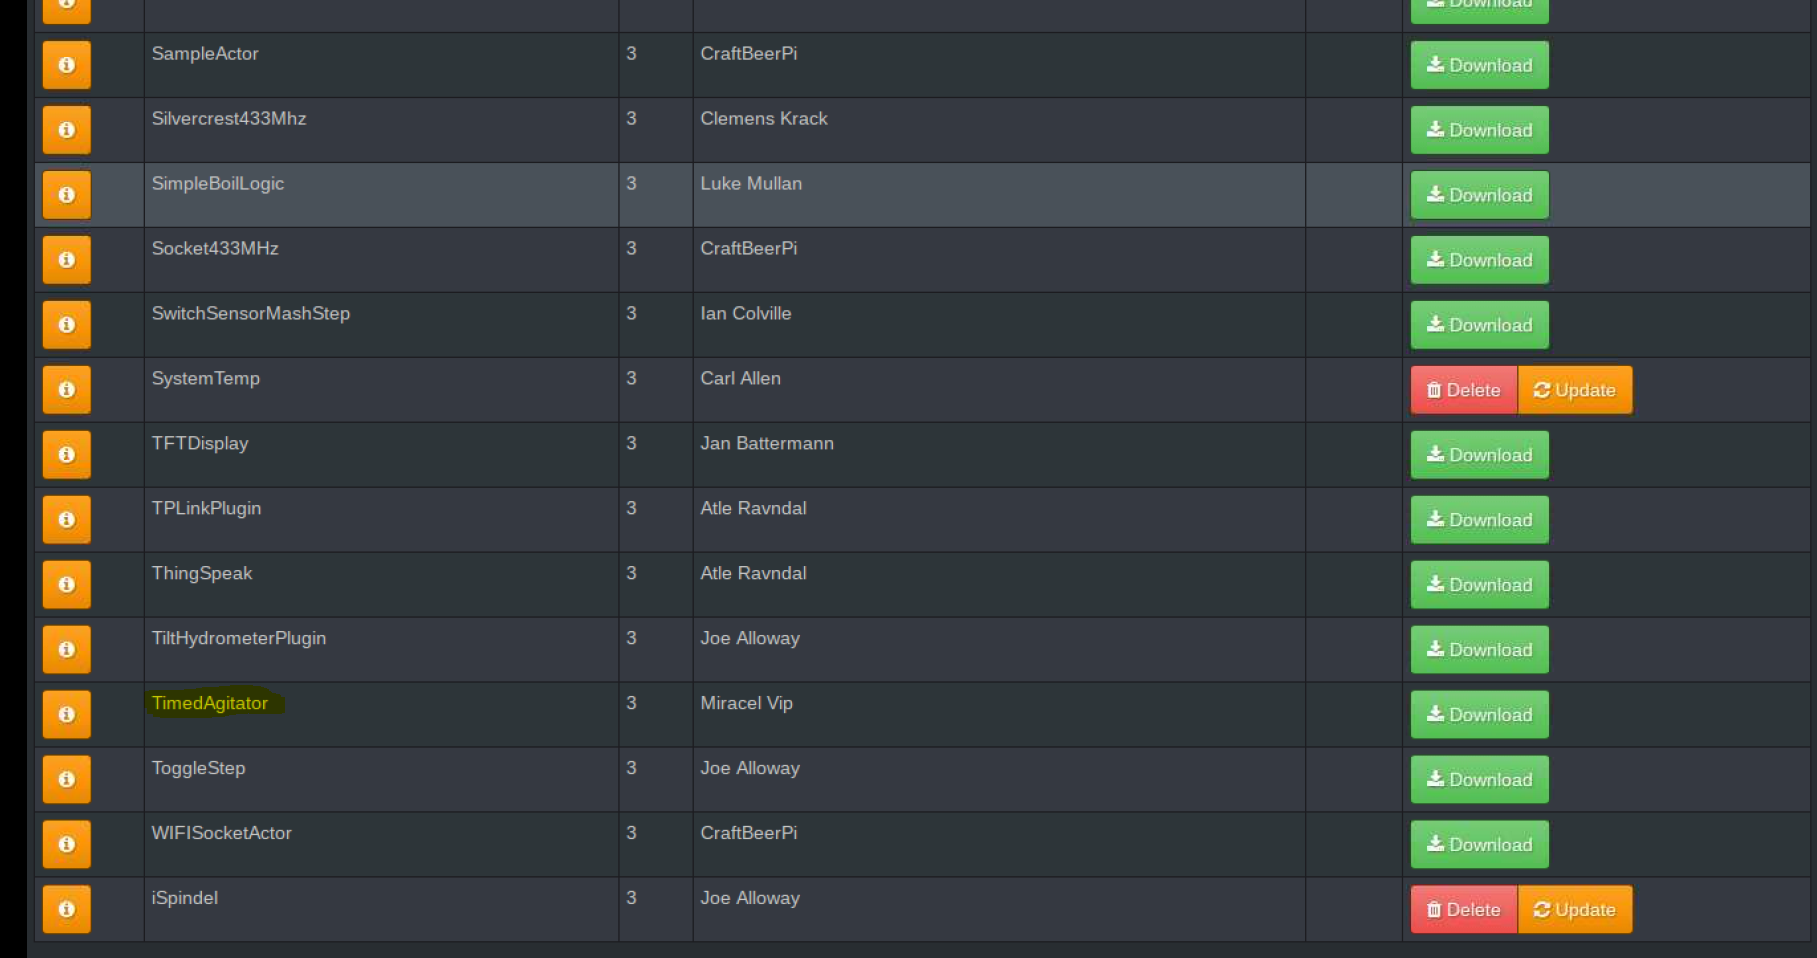The width and height of the screenshot is (1817, 958).
Task: Click info icon beside SimpleBoilLogic
Action: [x=66, y=195]
